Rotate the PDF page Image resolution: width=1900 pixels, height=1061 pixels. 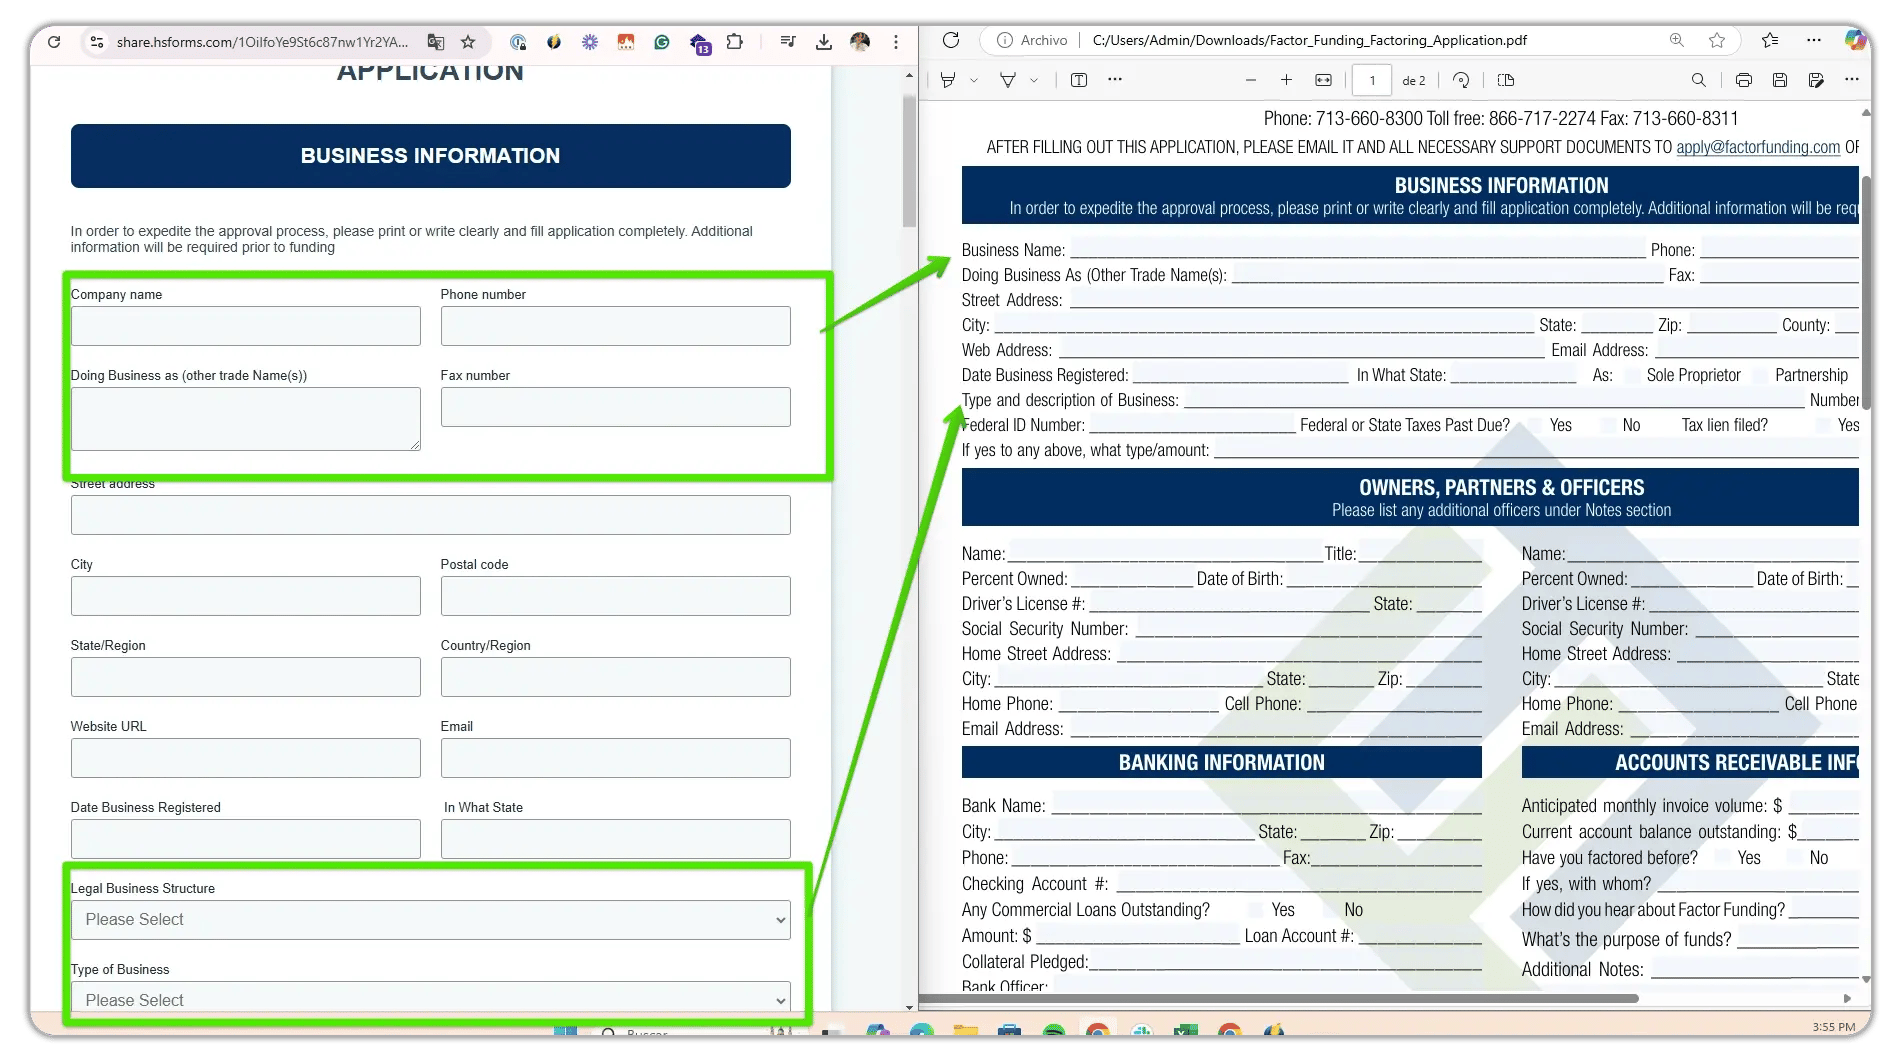coord(1460,80)
